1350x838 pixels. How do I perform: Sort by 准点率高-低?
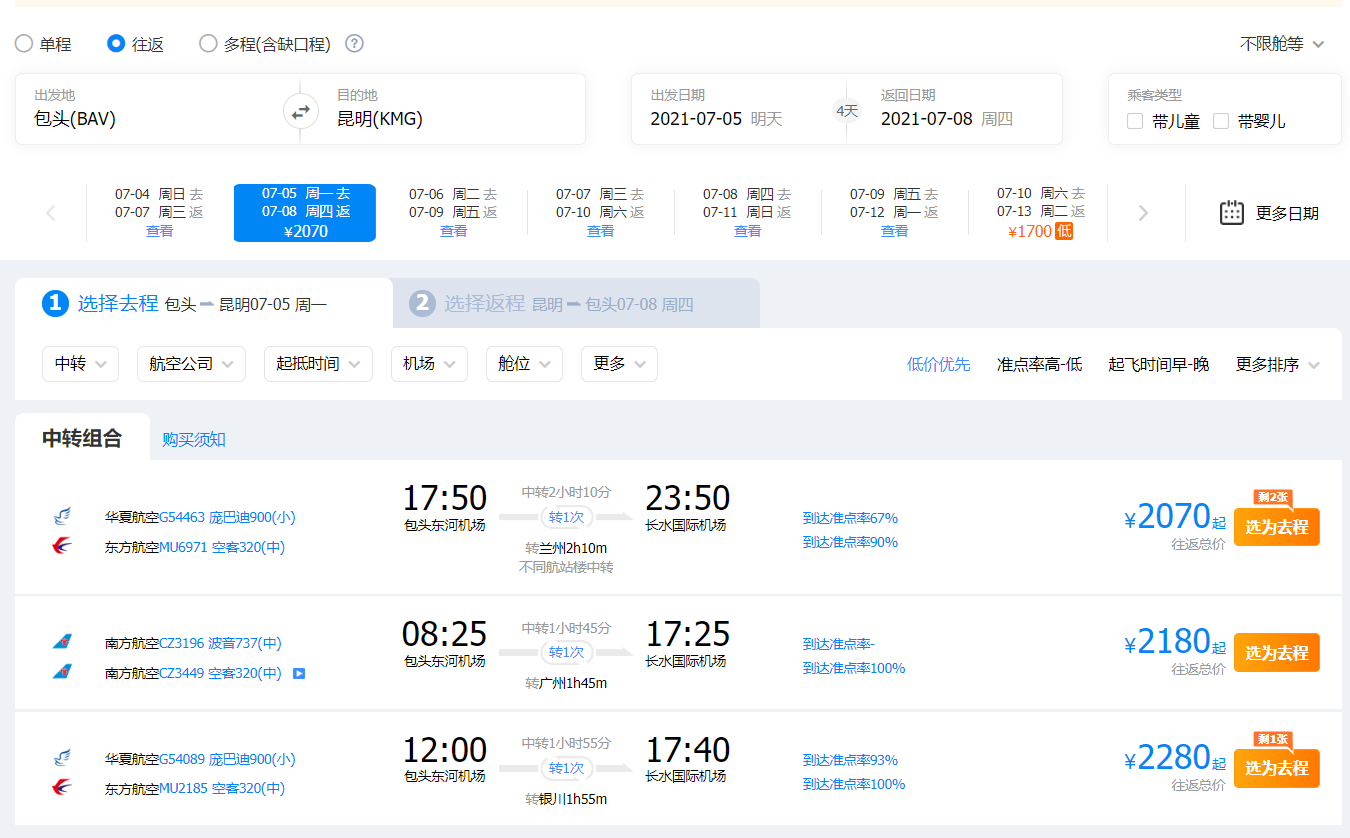[1039, 364]
